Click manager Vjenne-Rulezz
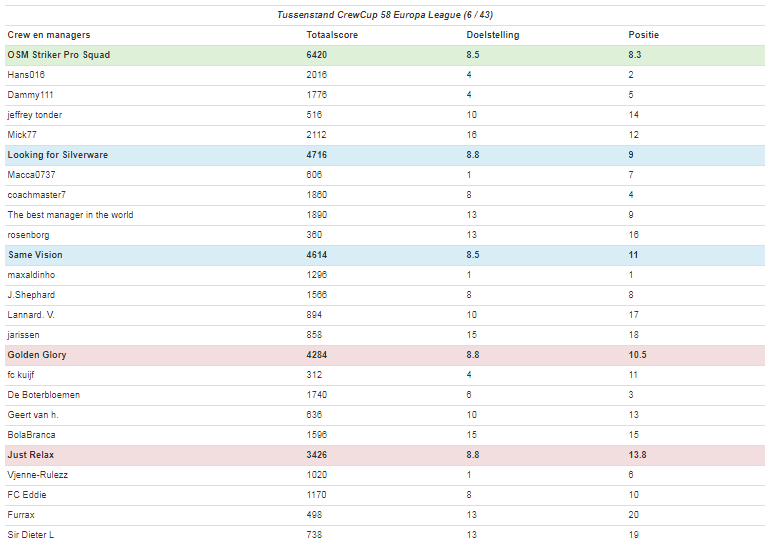 click(x=38, y=475)
